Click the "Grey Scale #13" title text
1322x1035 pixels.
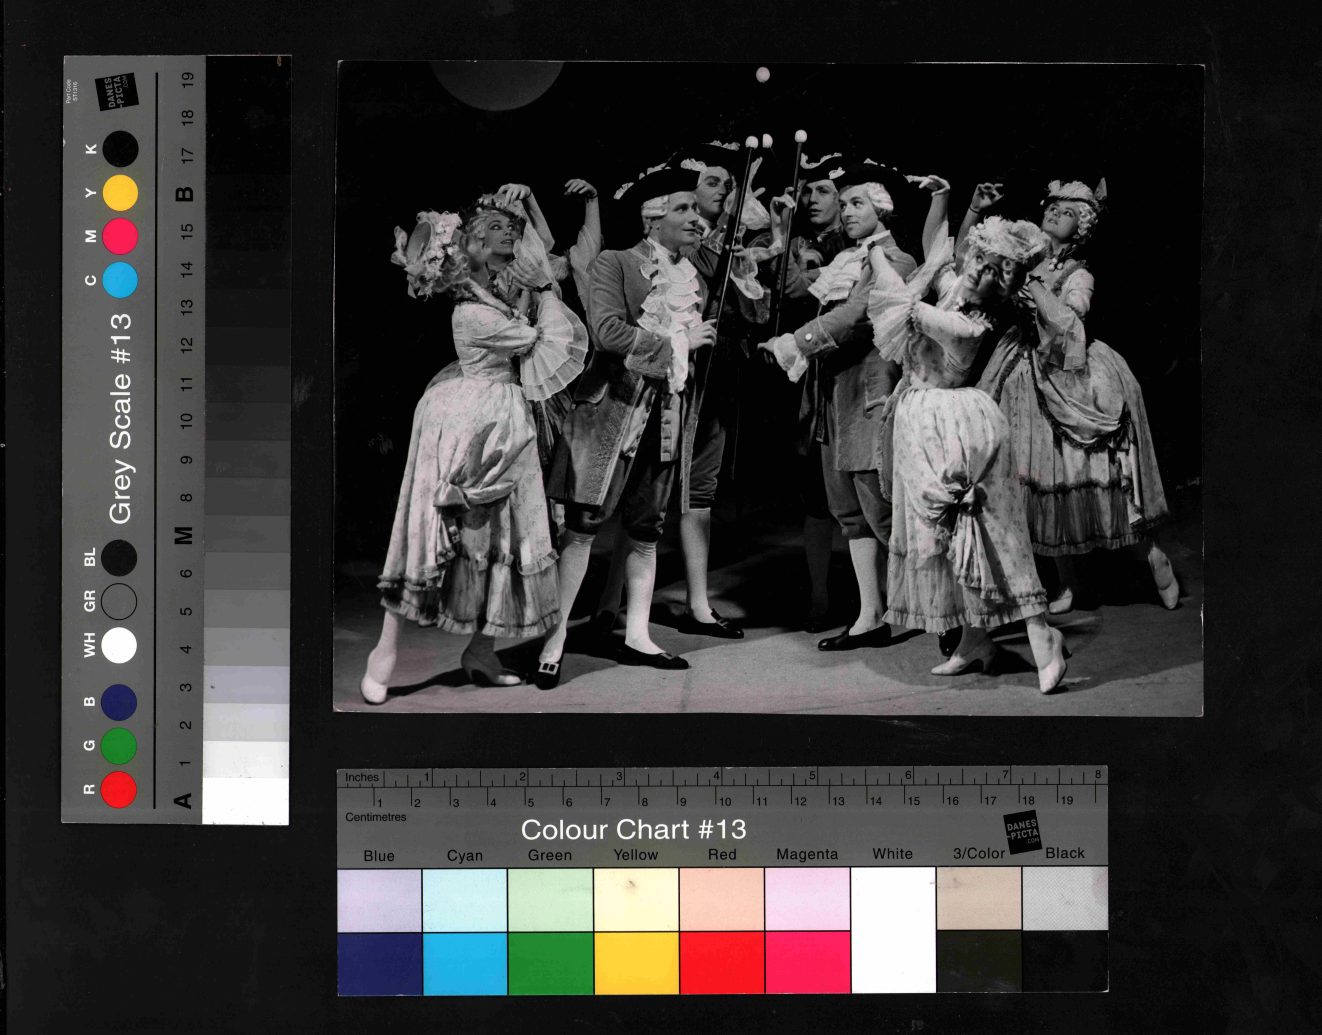[x=120, y=418]
